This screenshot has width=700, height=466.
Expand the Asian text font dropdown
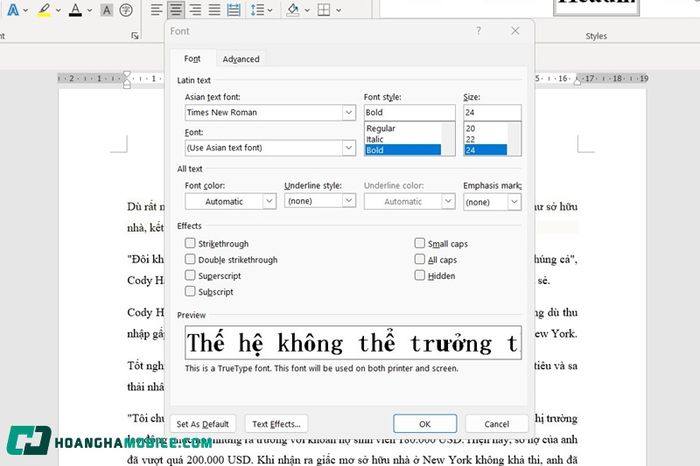pyautogui.click(x=349, y=113)
